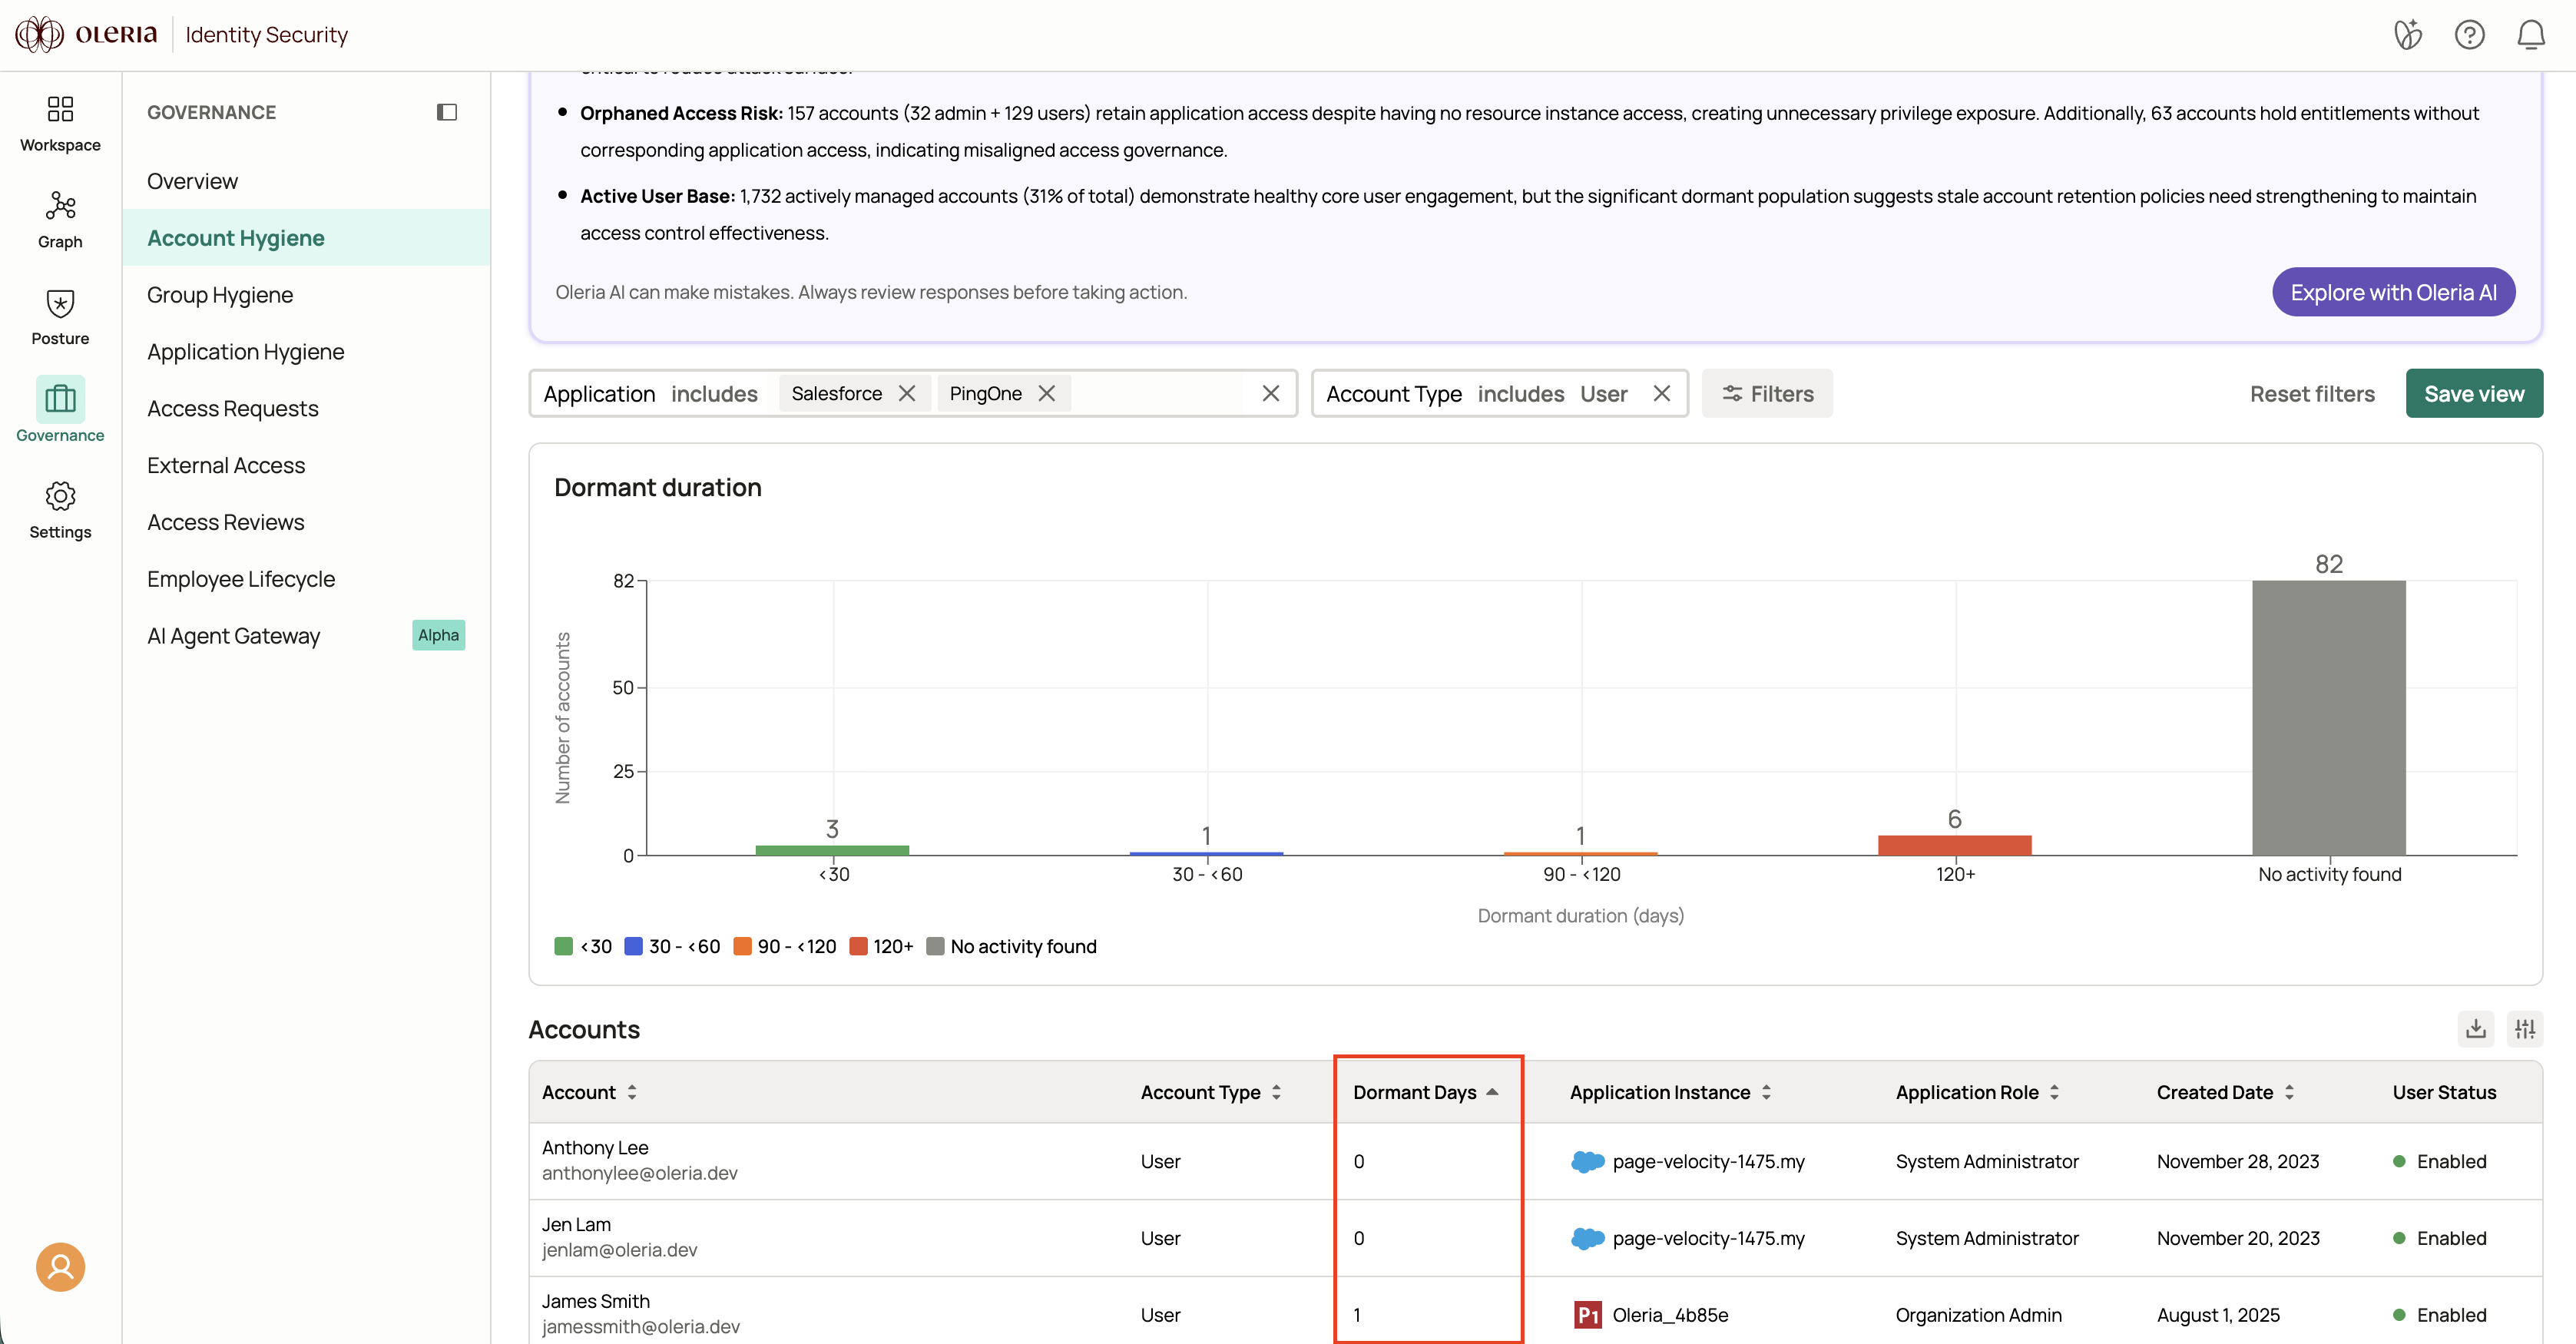The width and height of the screenshot is (2576, 1344).
Task: Open the help question mark icon
Action: tap(2469, 35)
